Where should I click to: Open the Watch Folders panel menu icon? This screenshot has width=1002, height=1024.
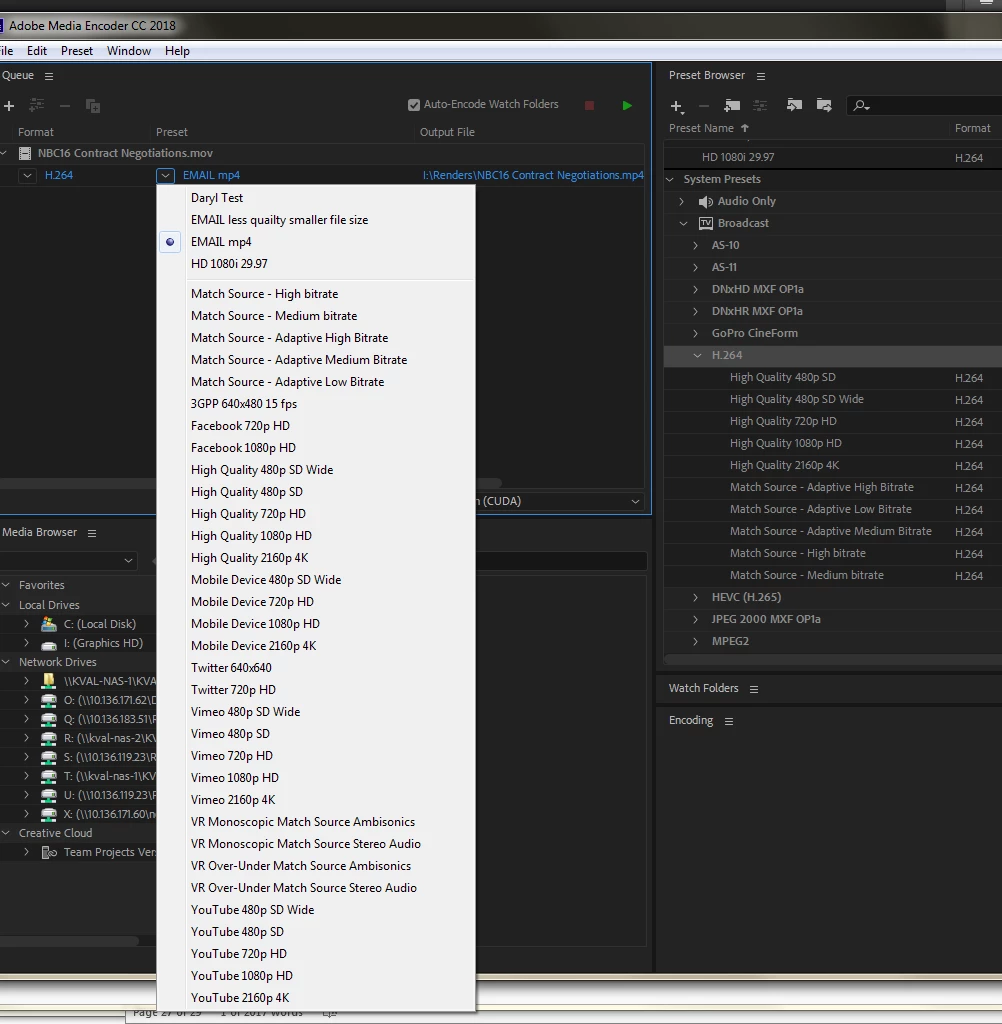pos(754,689)
